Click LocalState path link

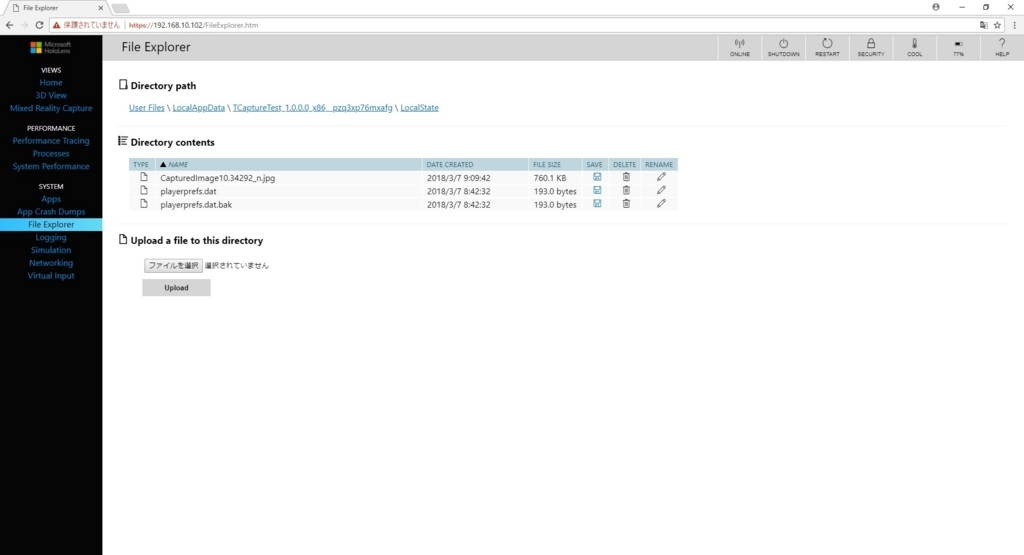(x=419, y=108)
